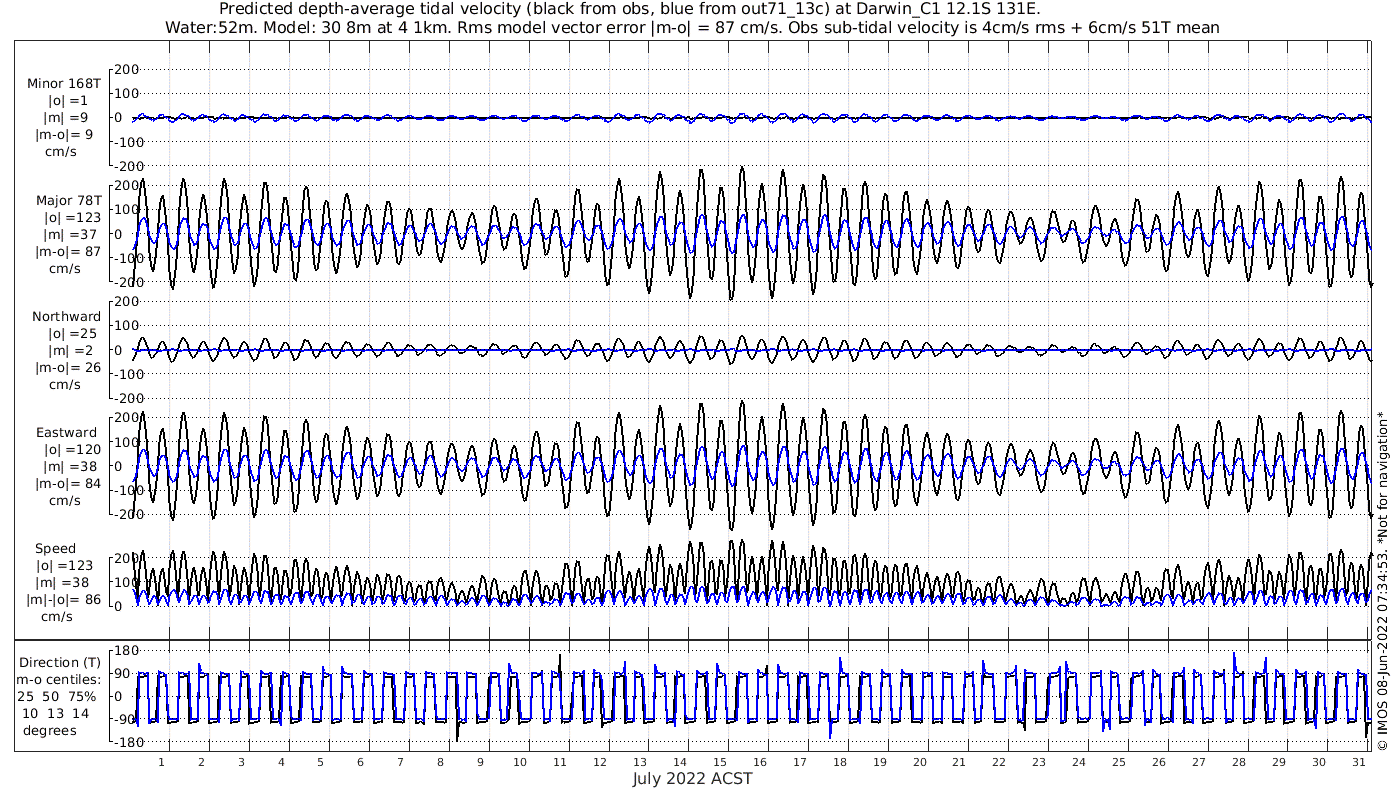Click day '7' on the date axis
Viewport: 1400px width, 800px height.
tap(400, 762)
